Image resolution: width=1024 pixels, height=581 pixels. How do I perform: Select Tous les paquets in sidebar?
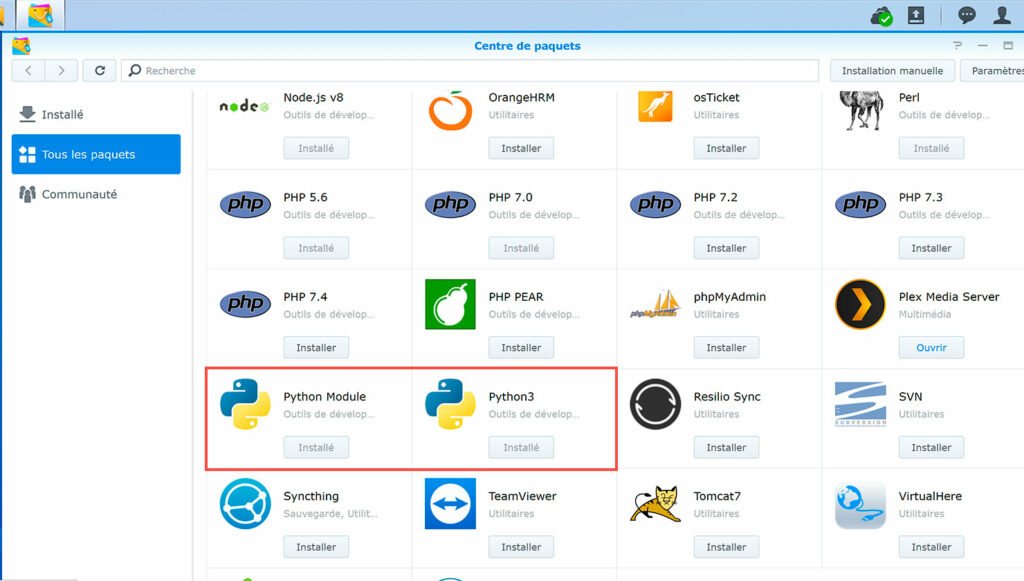[x=96, y=154]
